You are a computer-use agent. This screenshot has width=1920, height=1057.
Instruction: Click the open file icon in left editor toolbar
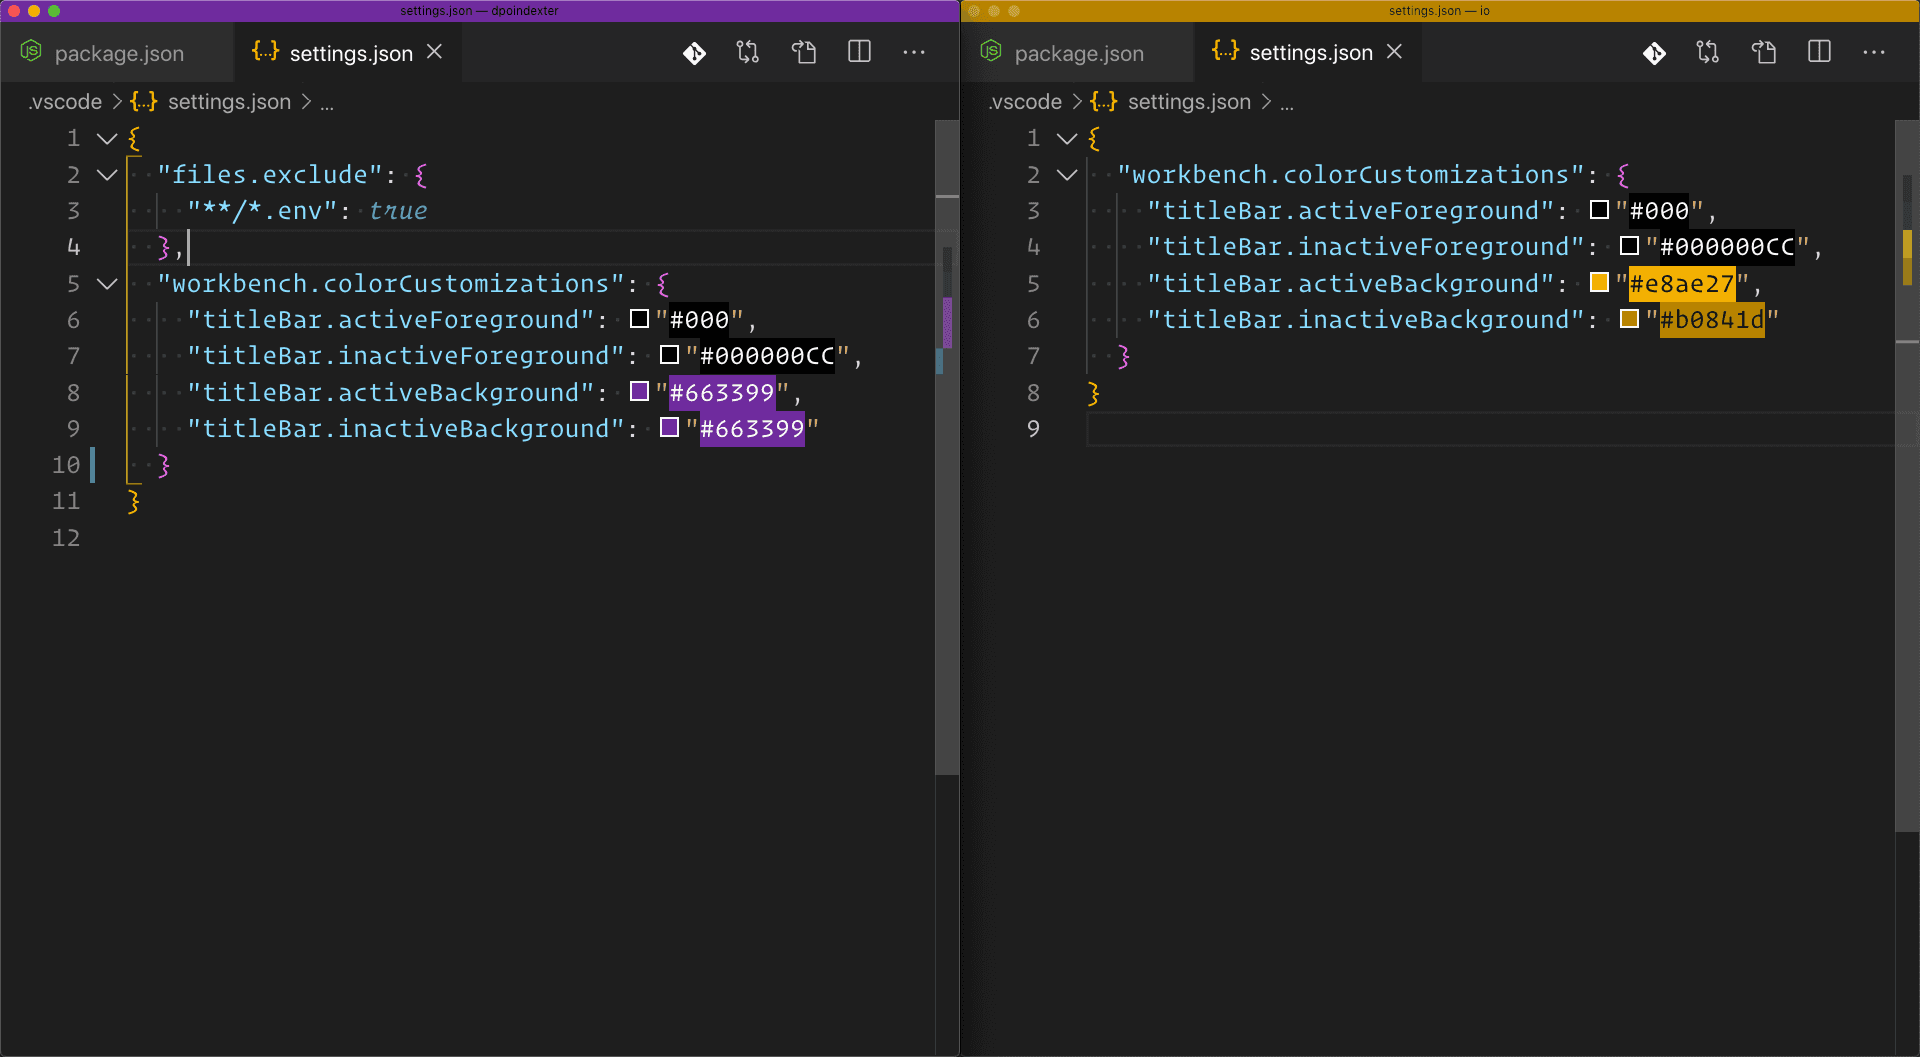804,52
